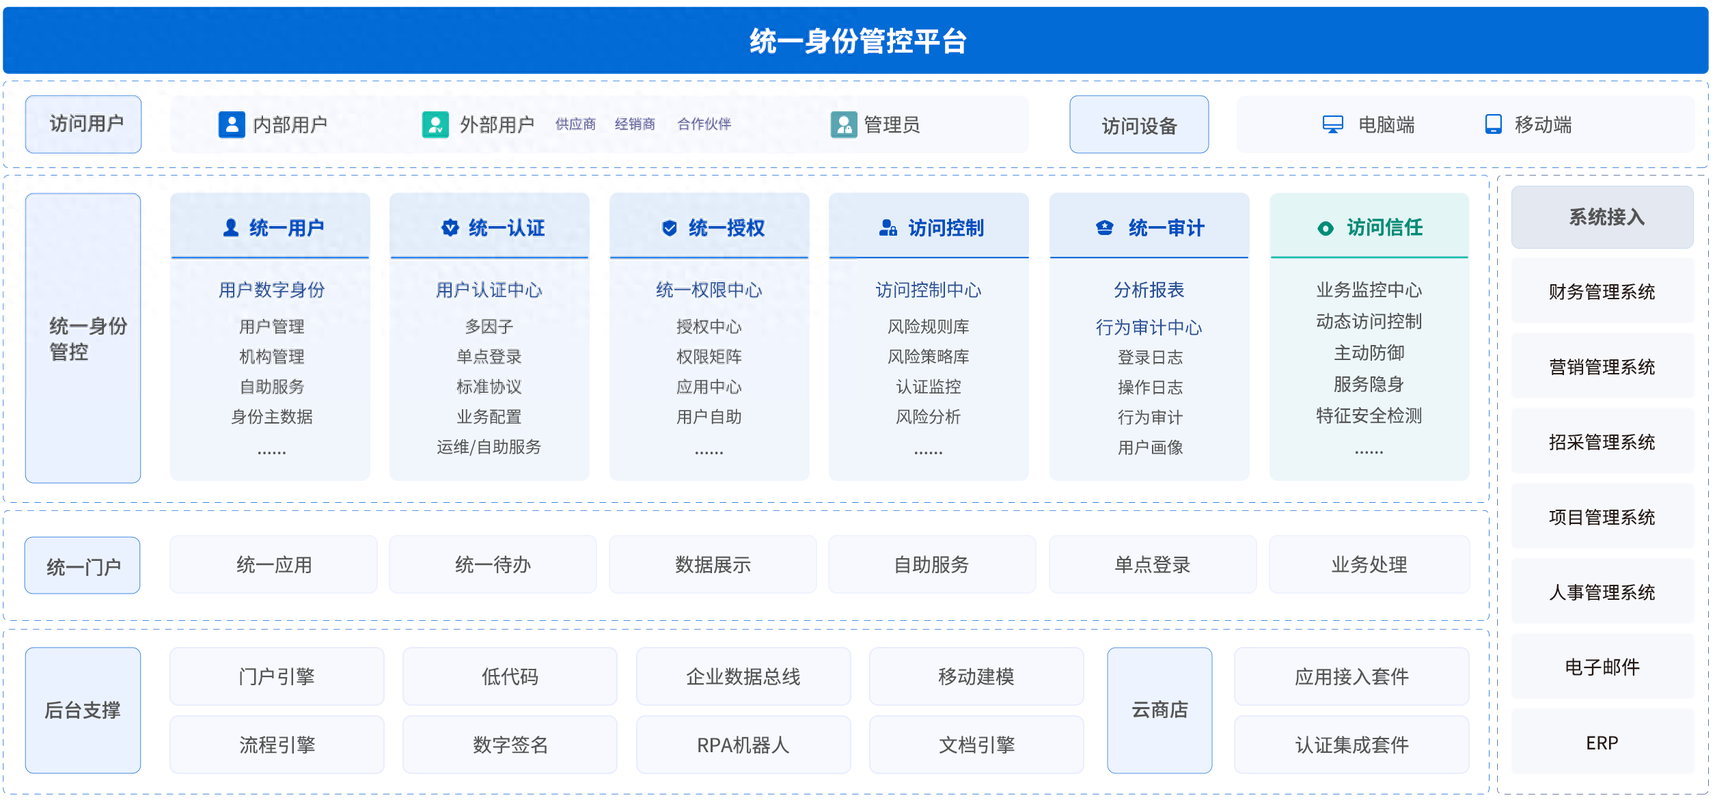Click the 统一授权 shield icon

670,228
